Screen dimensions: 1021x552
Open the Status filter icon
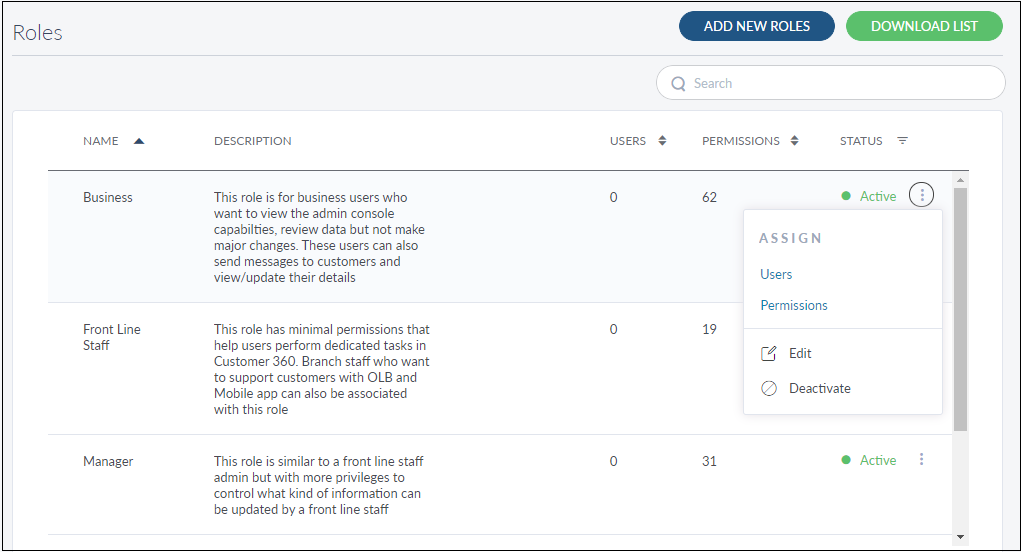tap(902, 141)
